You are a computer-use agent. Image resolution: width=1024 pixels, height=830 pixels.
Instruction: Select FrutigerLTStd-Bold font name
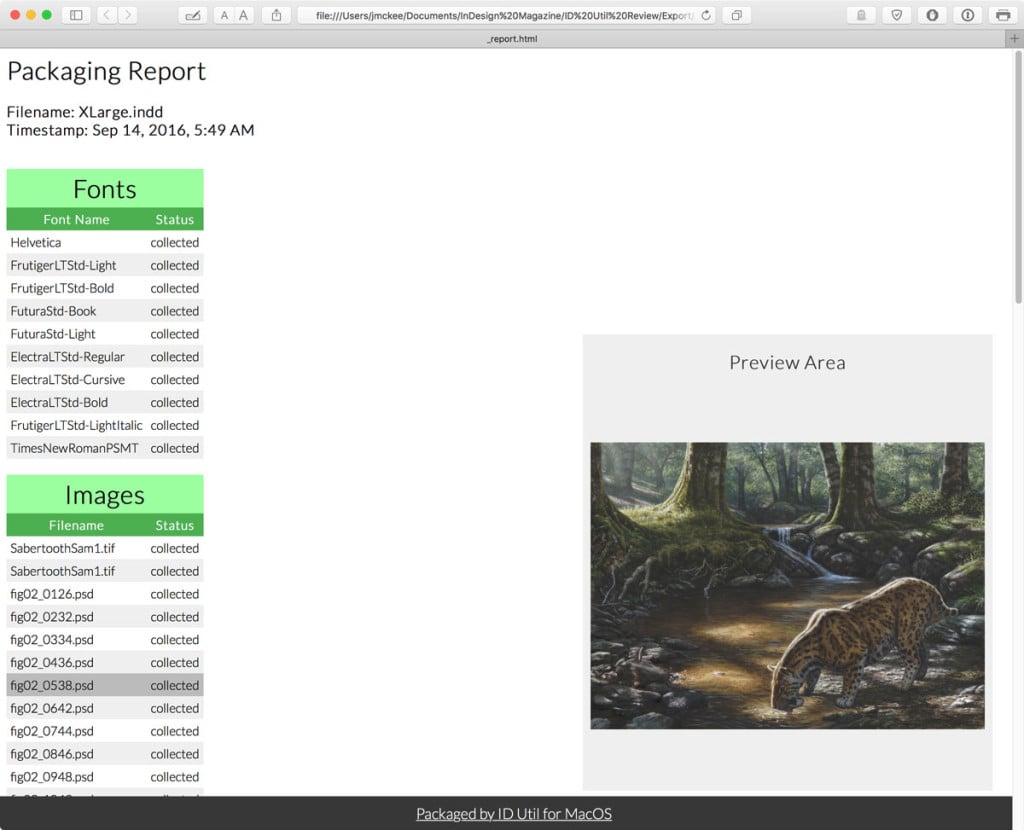62,288
